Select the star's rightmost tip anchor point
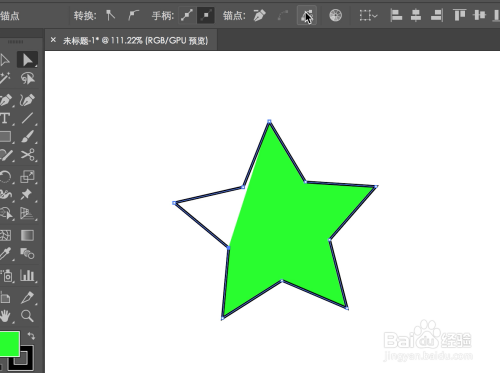Viewport: 500px width, 373px height. 376,187
